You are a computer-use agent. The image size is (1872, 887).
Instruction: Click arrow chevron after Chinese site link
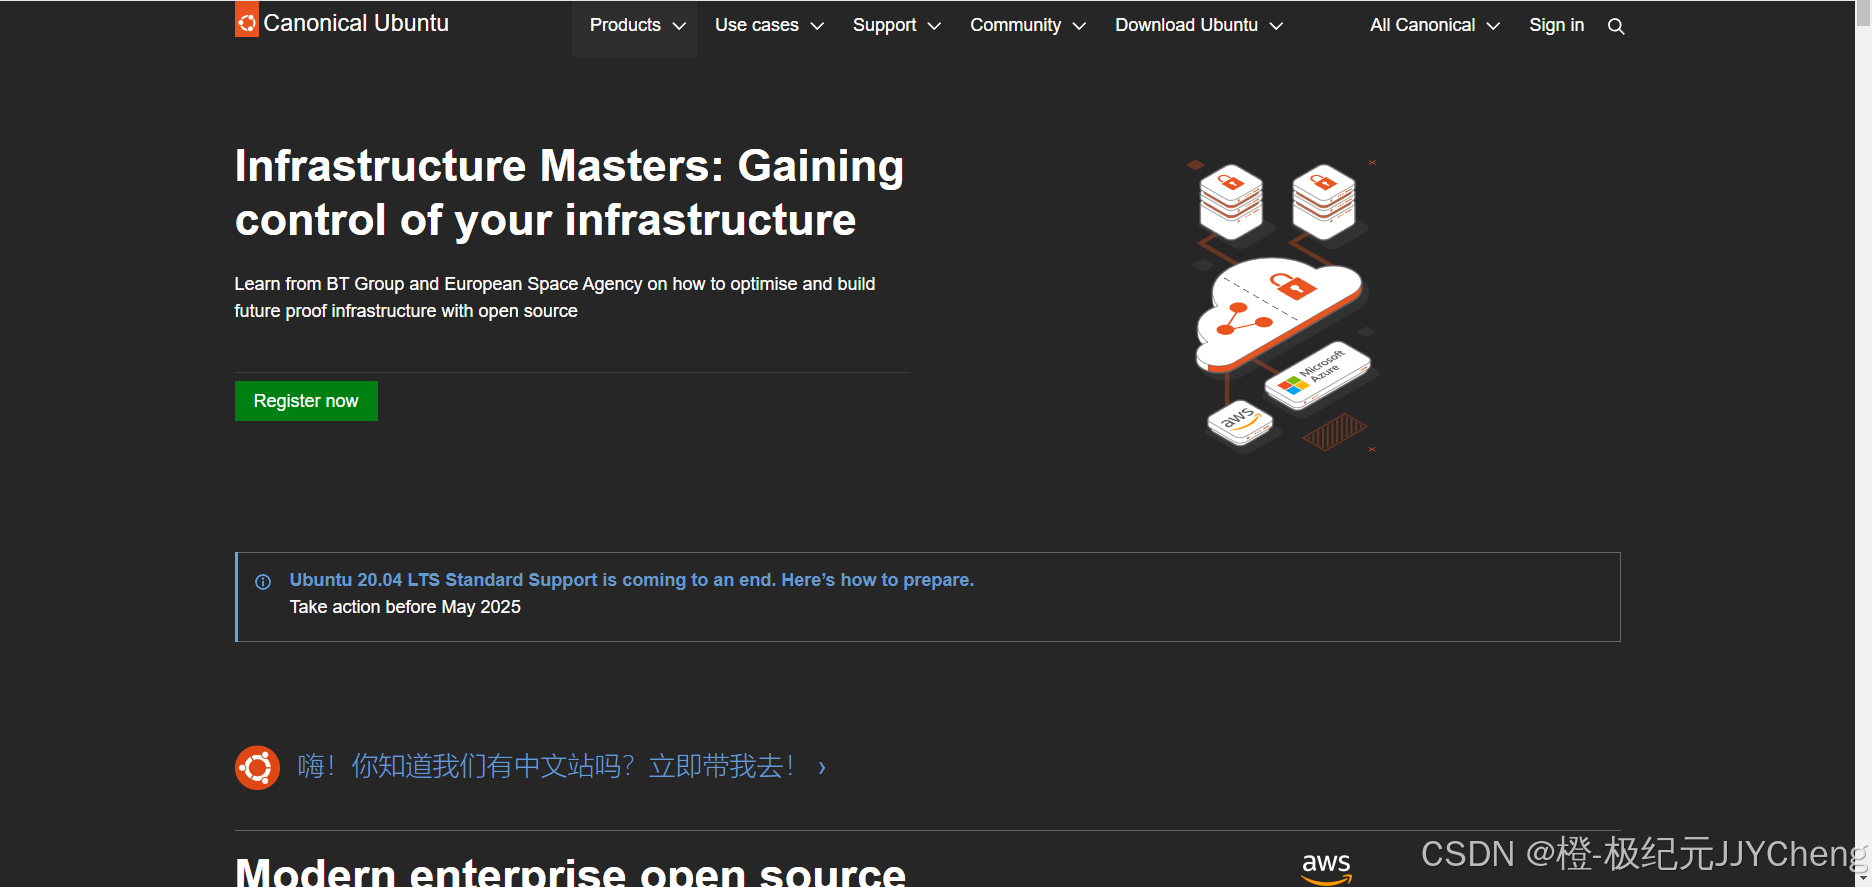point(822,768)
